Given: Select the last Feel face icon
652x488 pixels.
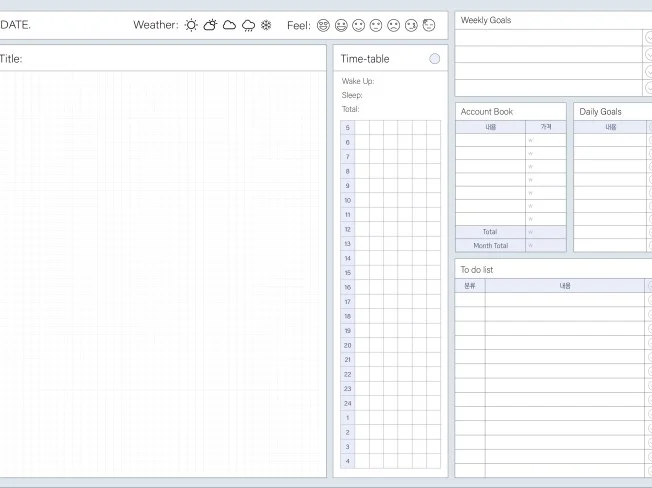Looking at the screenshot, I should tap(429, 25).
